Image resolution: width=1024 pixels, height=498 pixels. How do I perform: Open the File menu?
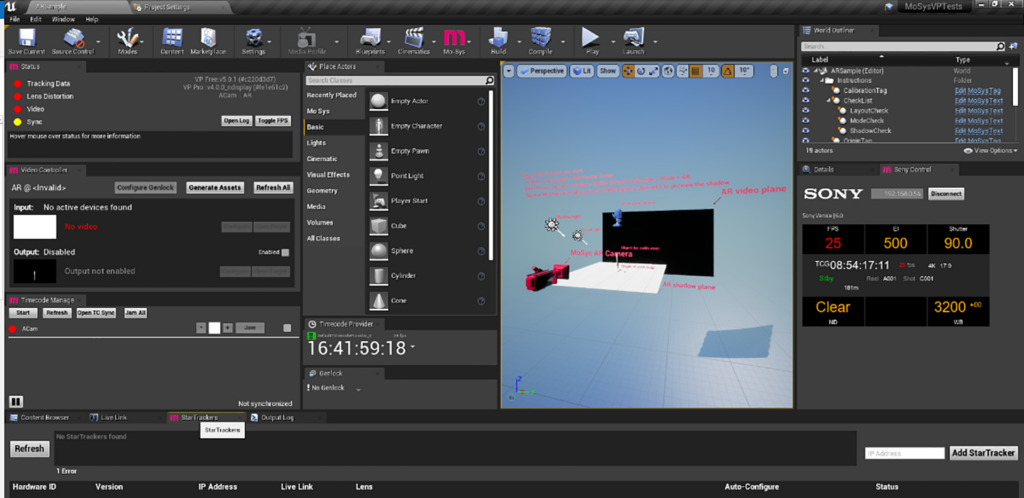pyautogui.click(x=16, y=20)
